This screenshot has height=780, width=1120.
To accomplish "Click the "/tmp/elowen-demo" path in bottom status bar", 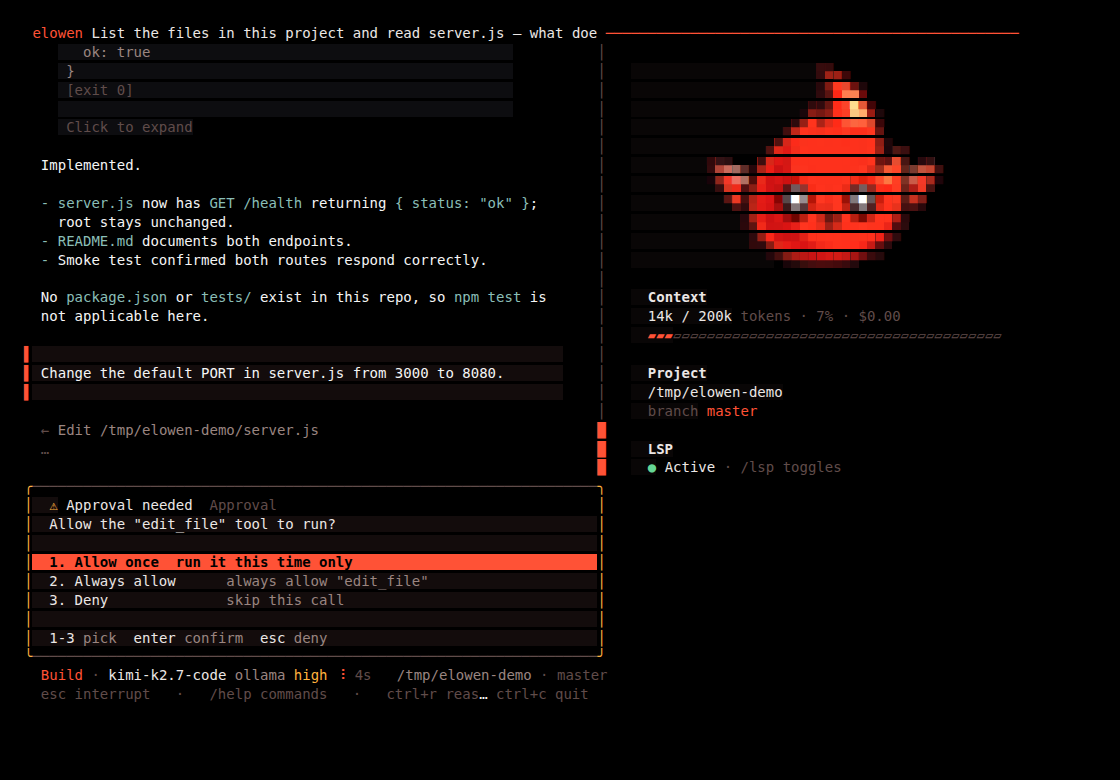I will 464,675.
